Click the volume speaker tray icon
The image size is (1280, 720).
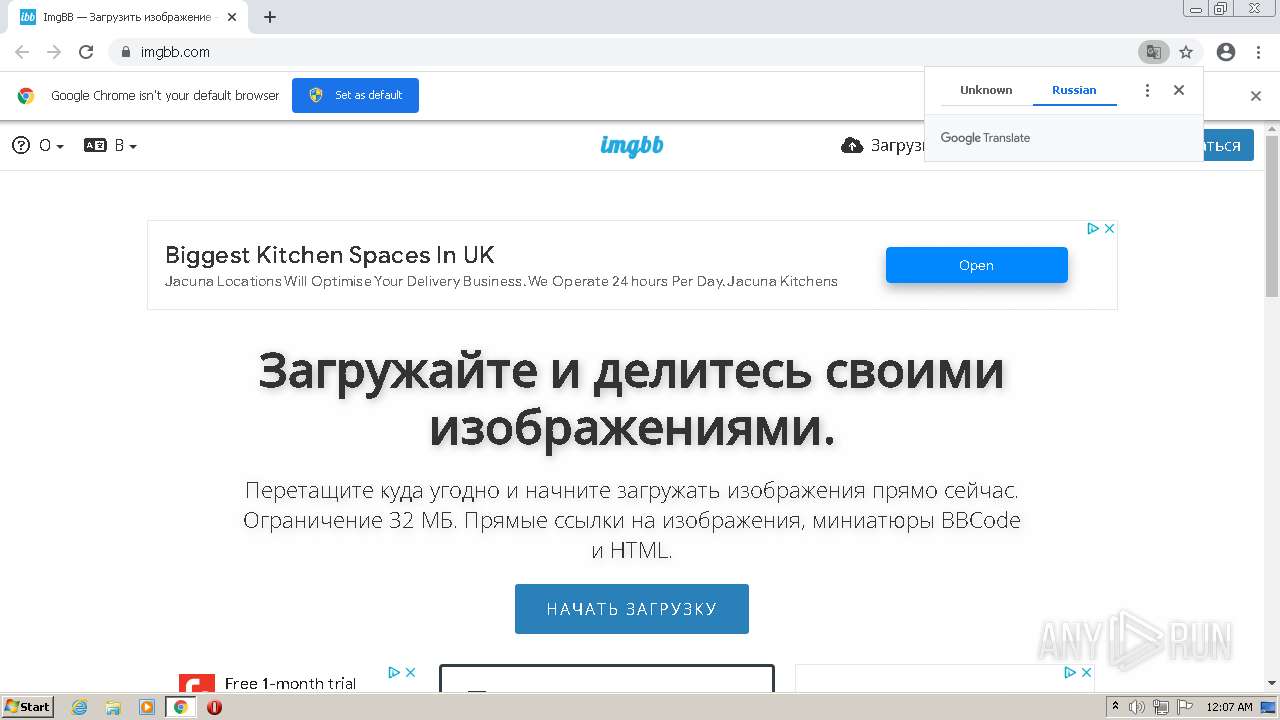click(1138, 707)
